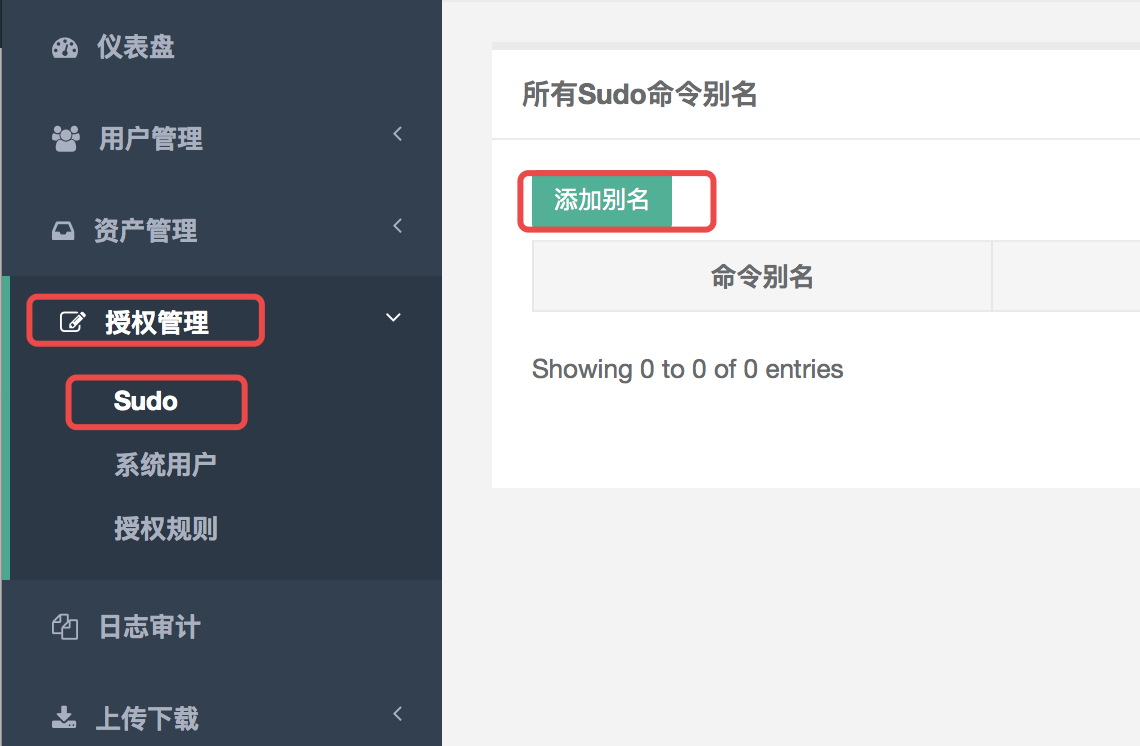Click the dashboard gauge icon

tap(65, 48)
